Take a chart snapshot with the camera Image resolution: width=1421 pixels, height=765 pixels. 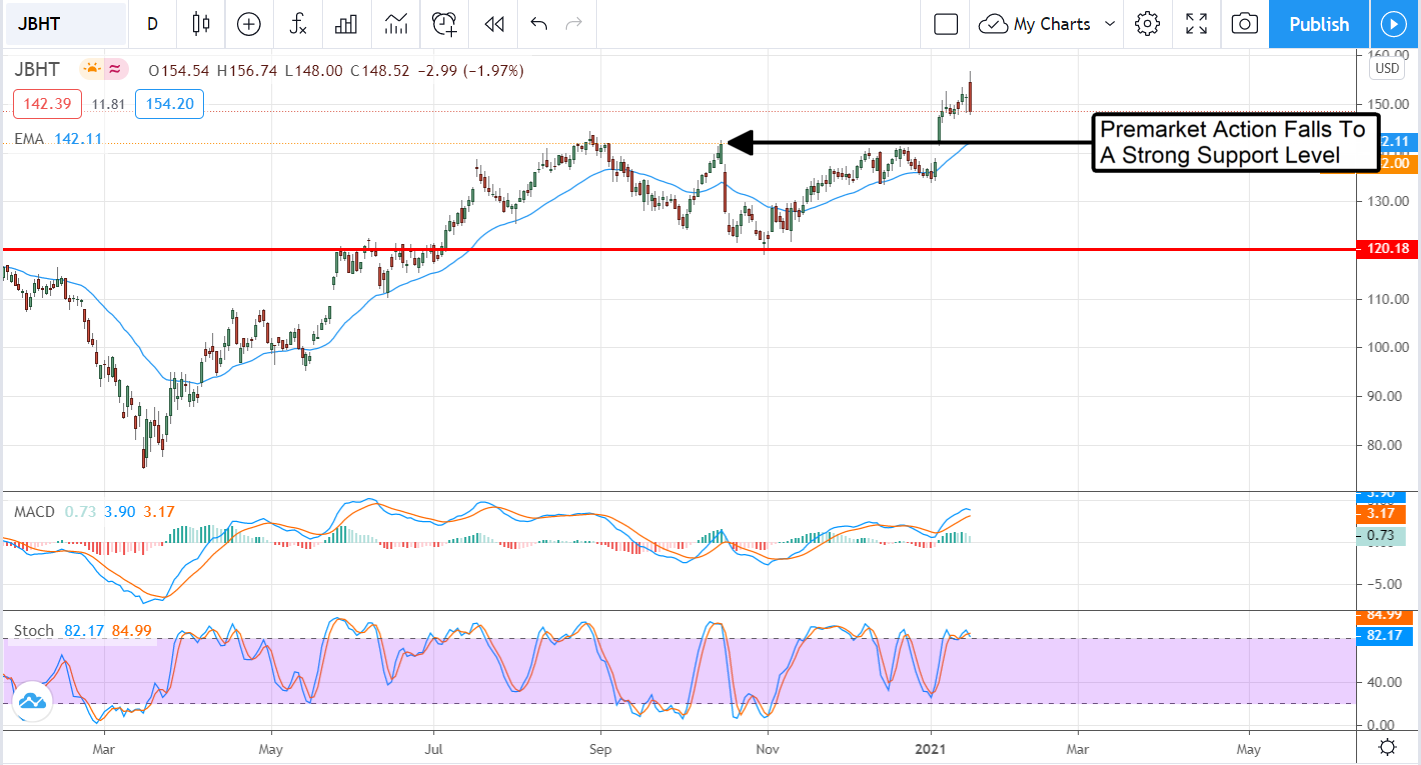[1244, 24]
